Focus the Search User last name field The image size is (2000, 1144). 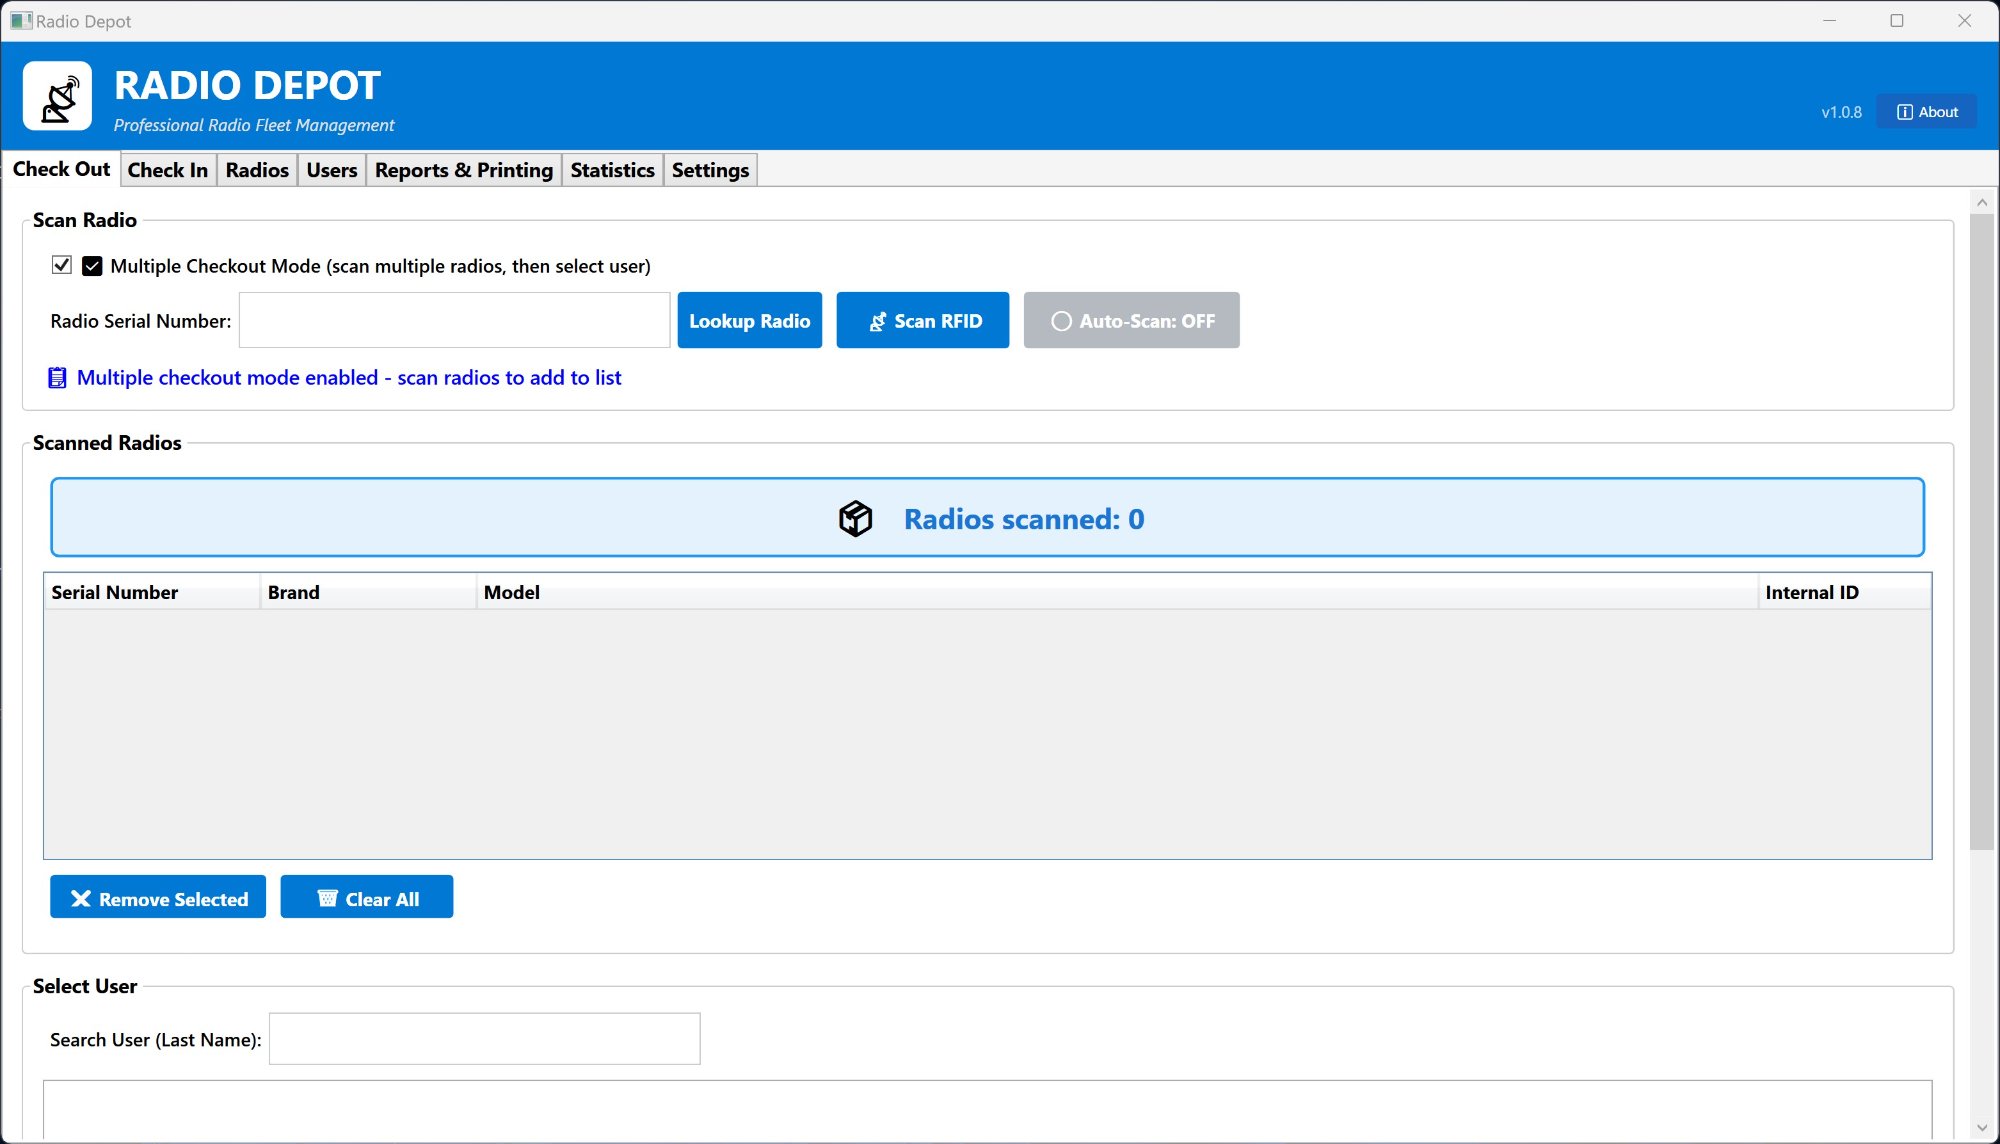point(484,1039)
